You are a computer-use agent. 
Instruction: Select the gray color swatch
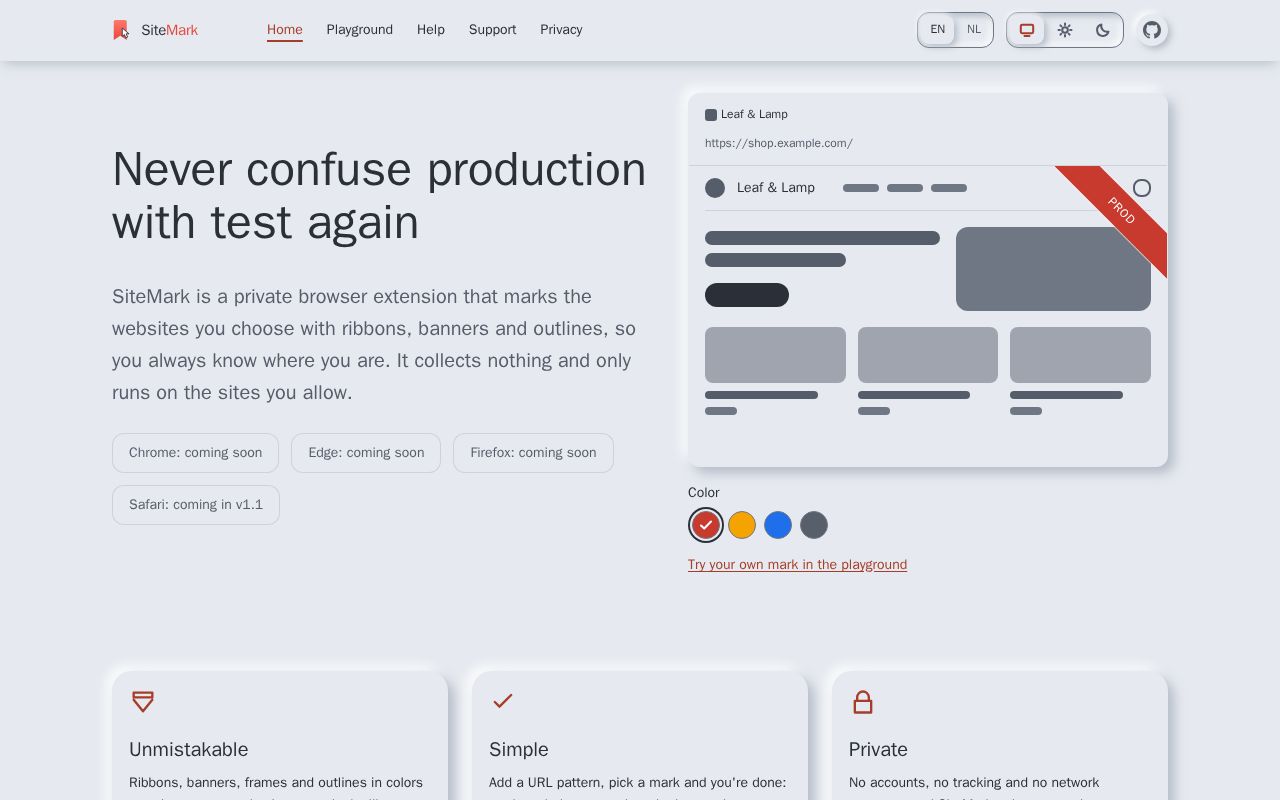814,525
